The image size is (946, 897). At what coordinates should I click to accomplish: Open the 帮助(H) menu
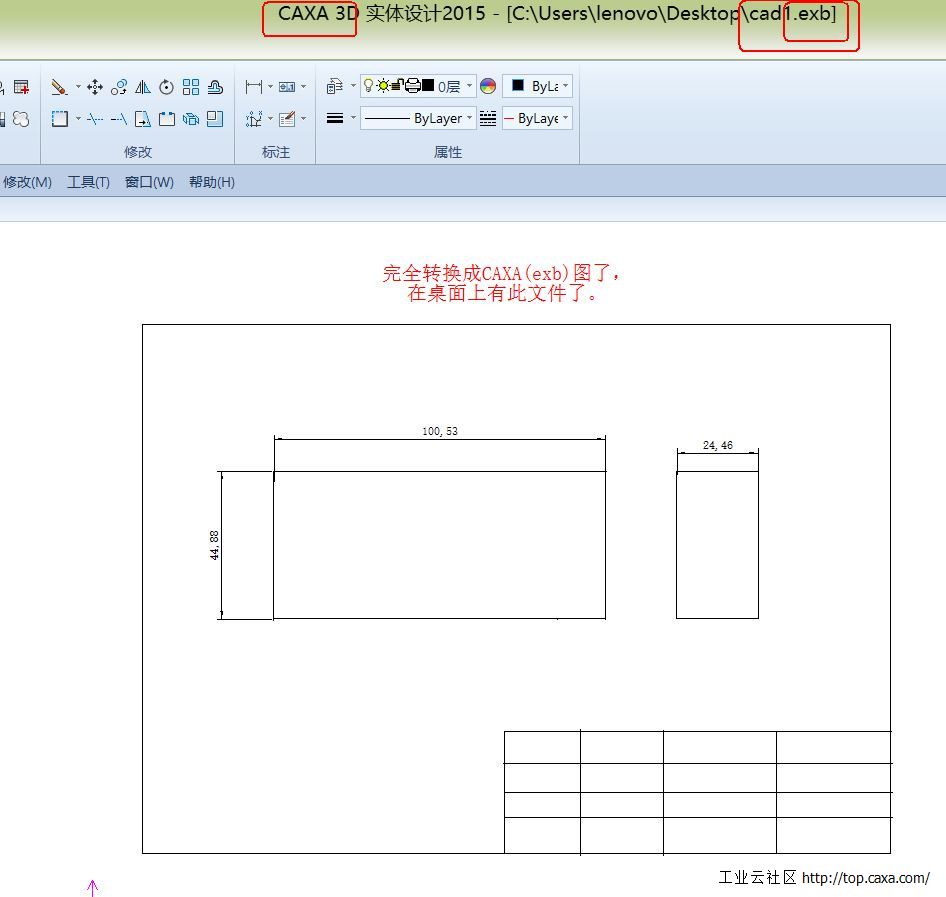coord(212,182)
